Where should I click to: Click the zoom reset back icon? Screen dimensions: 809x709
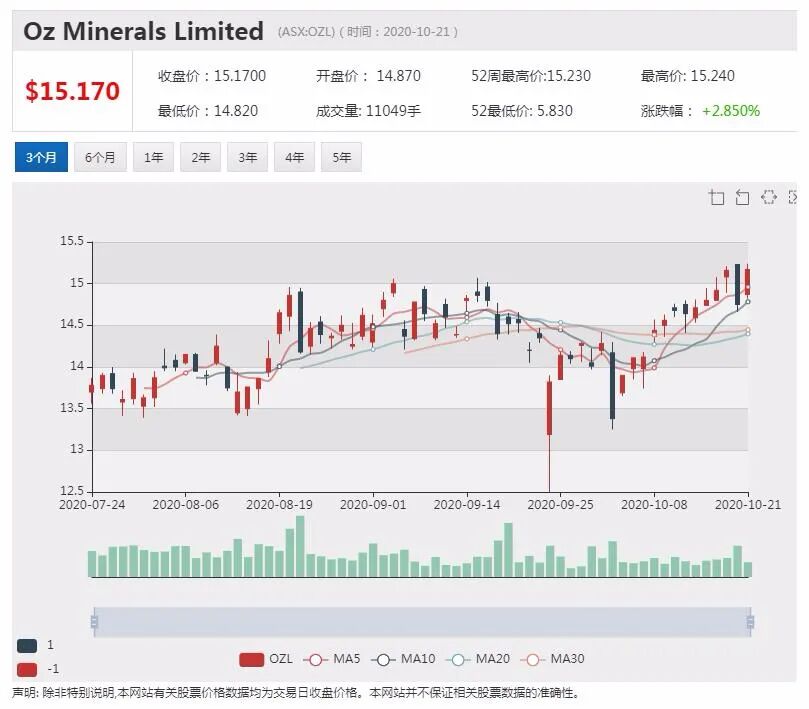click(742, 197)
